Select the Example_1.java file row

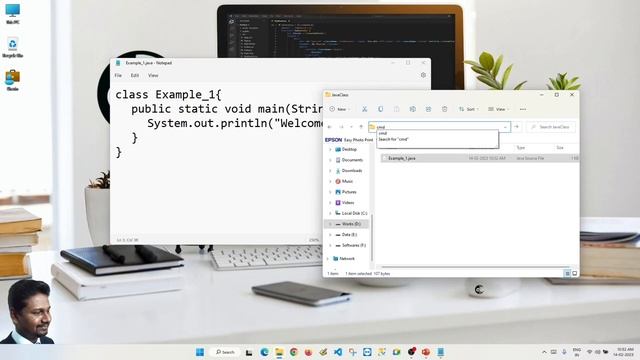(x=480, y=158)
